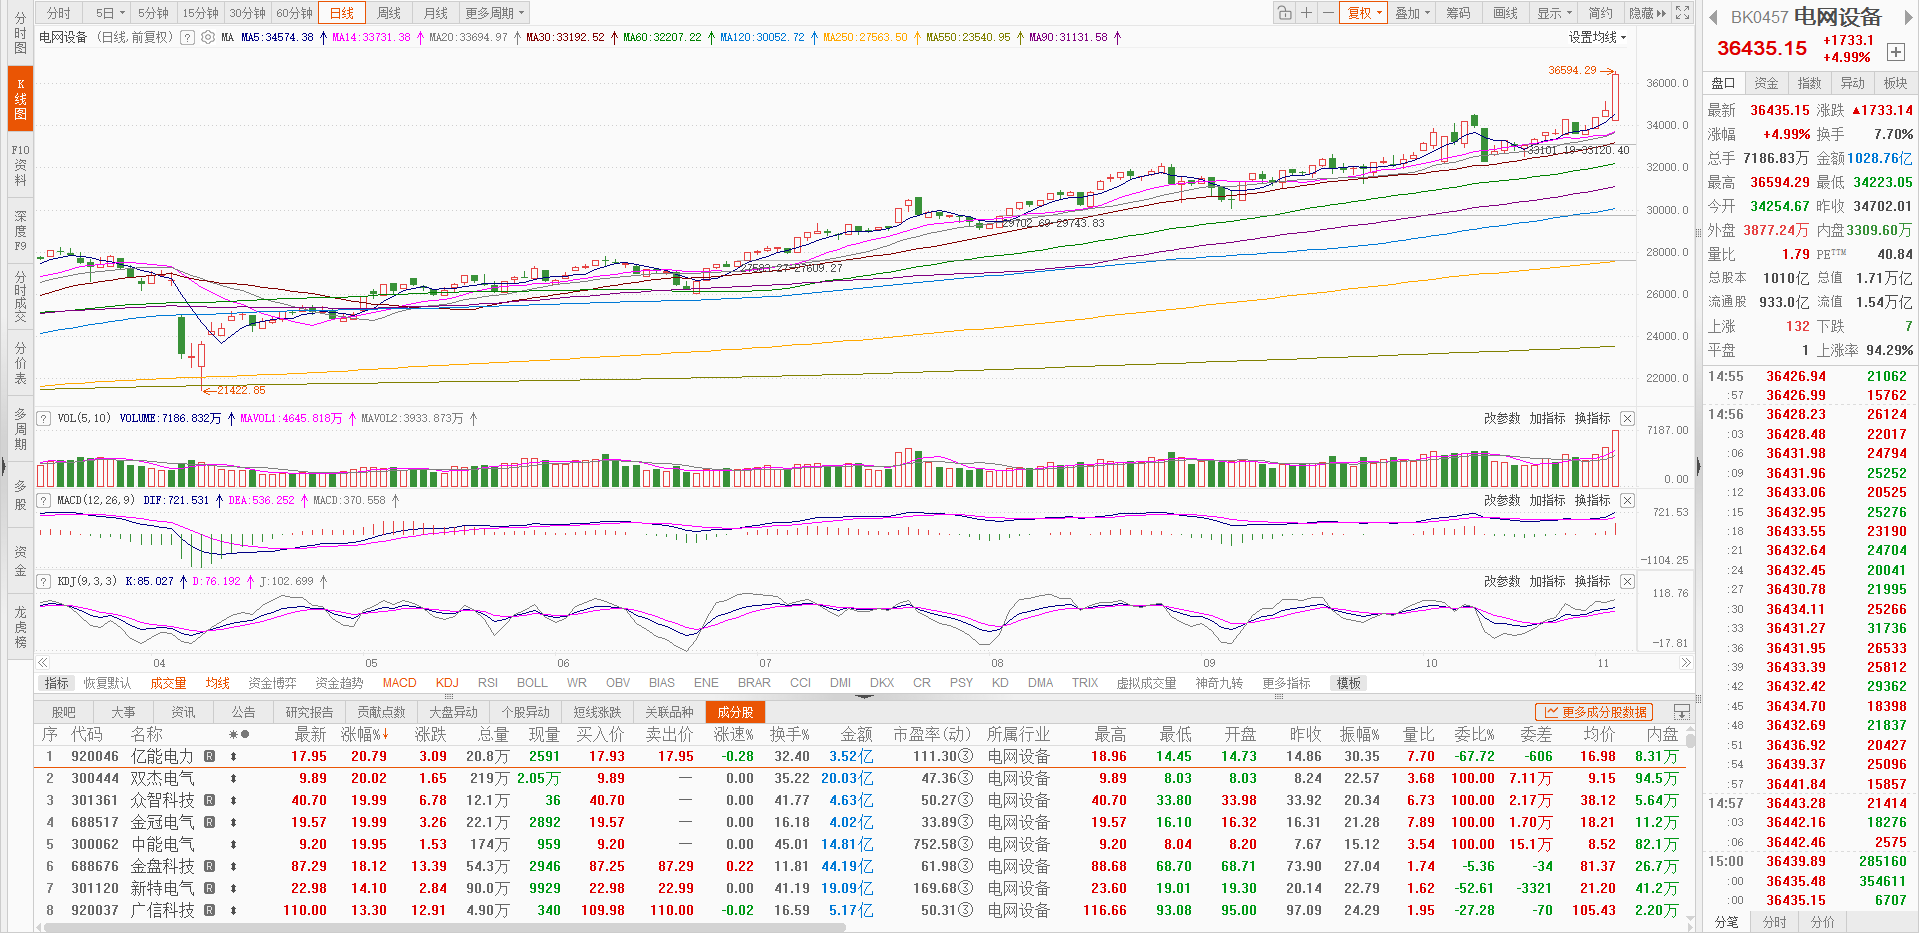Go to previous sector with left arrow
Viewport: 1919px width, 933px height.
click(x=1713, y=17)
